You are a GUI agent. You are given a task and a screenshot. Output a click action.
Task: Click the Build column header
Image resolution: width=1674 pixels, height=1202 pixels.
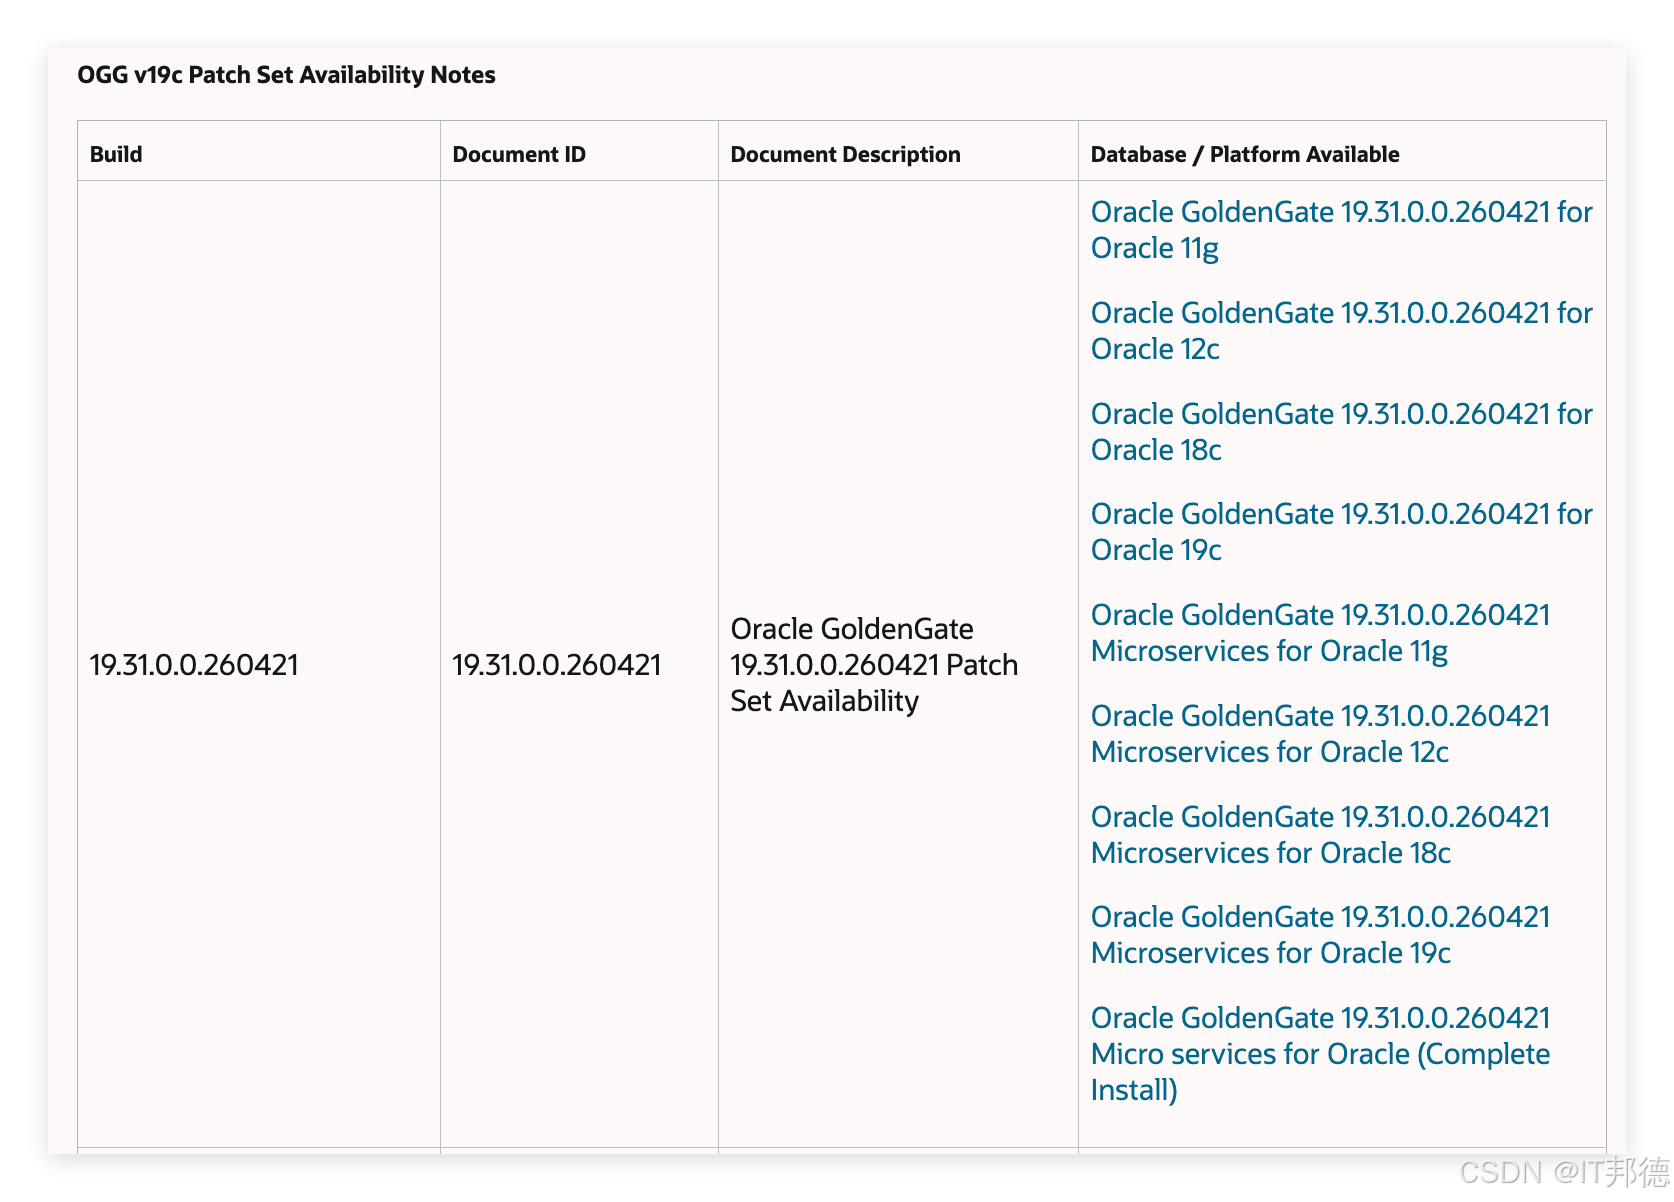tap(116, 154)
